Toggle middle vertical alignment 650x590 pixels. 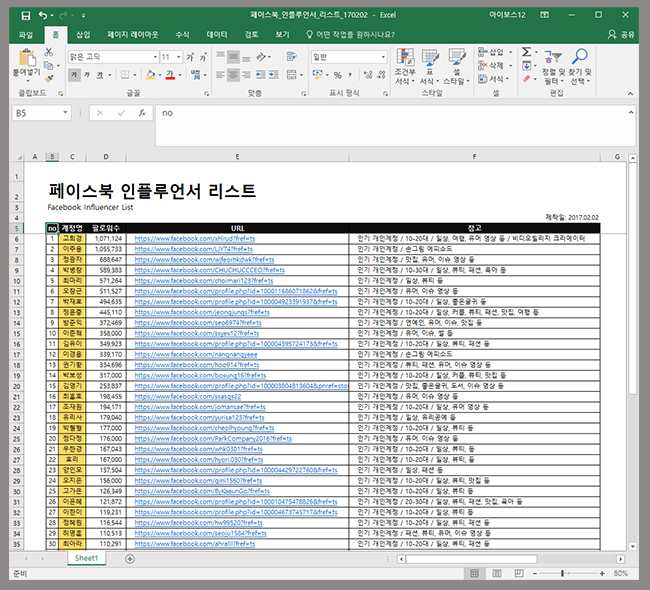click(x=233, y=56)
